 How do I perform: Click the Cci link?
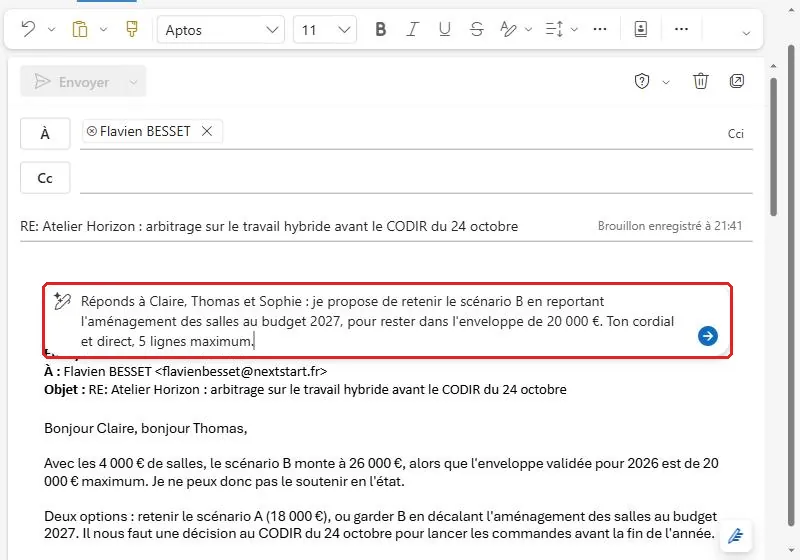[735, 134]
